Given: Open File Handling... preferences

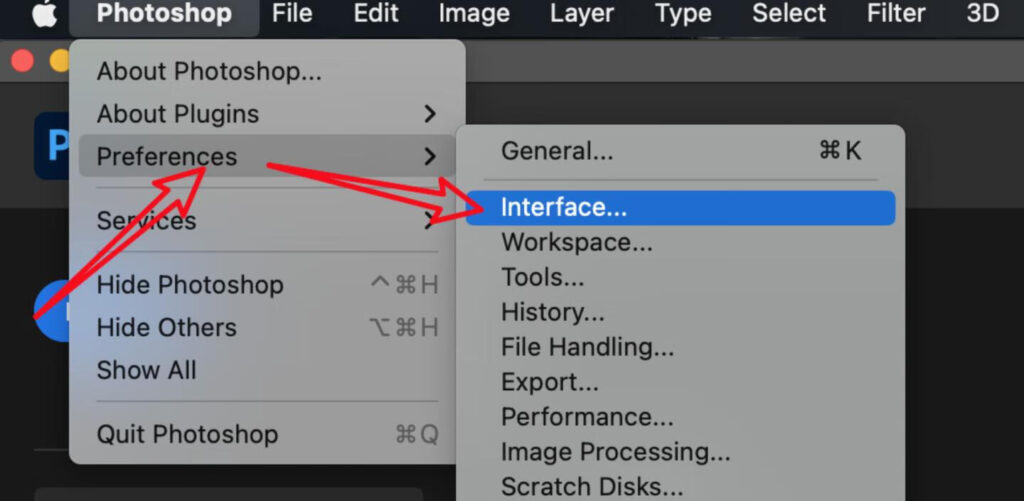Looking at the screenshot, I should (x=680, y=347).
